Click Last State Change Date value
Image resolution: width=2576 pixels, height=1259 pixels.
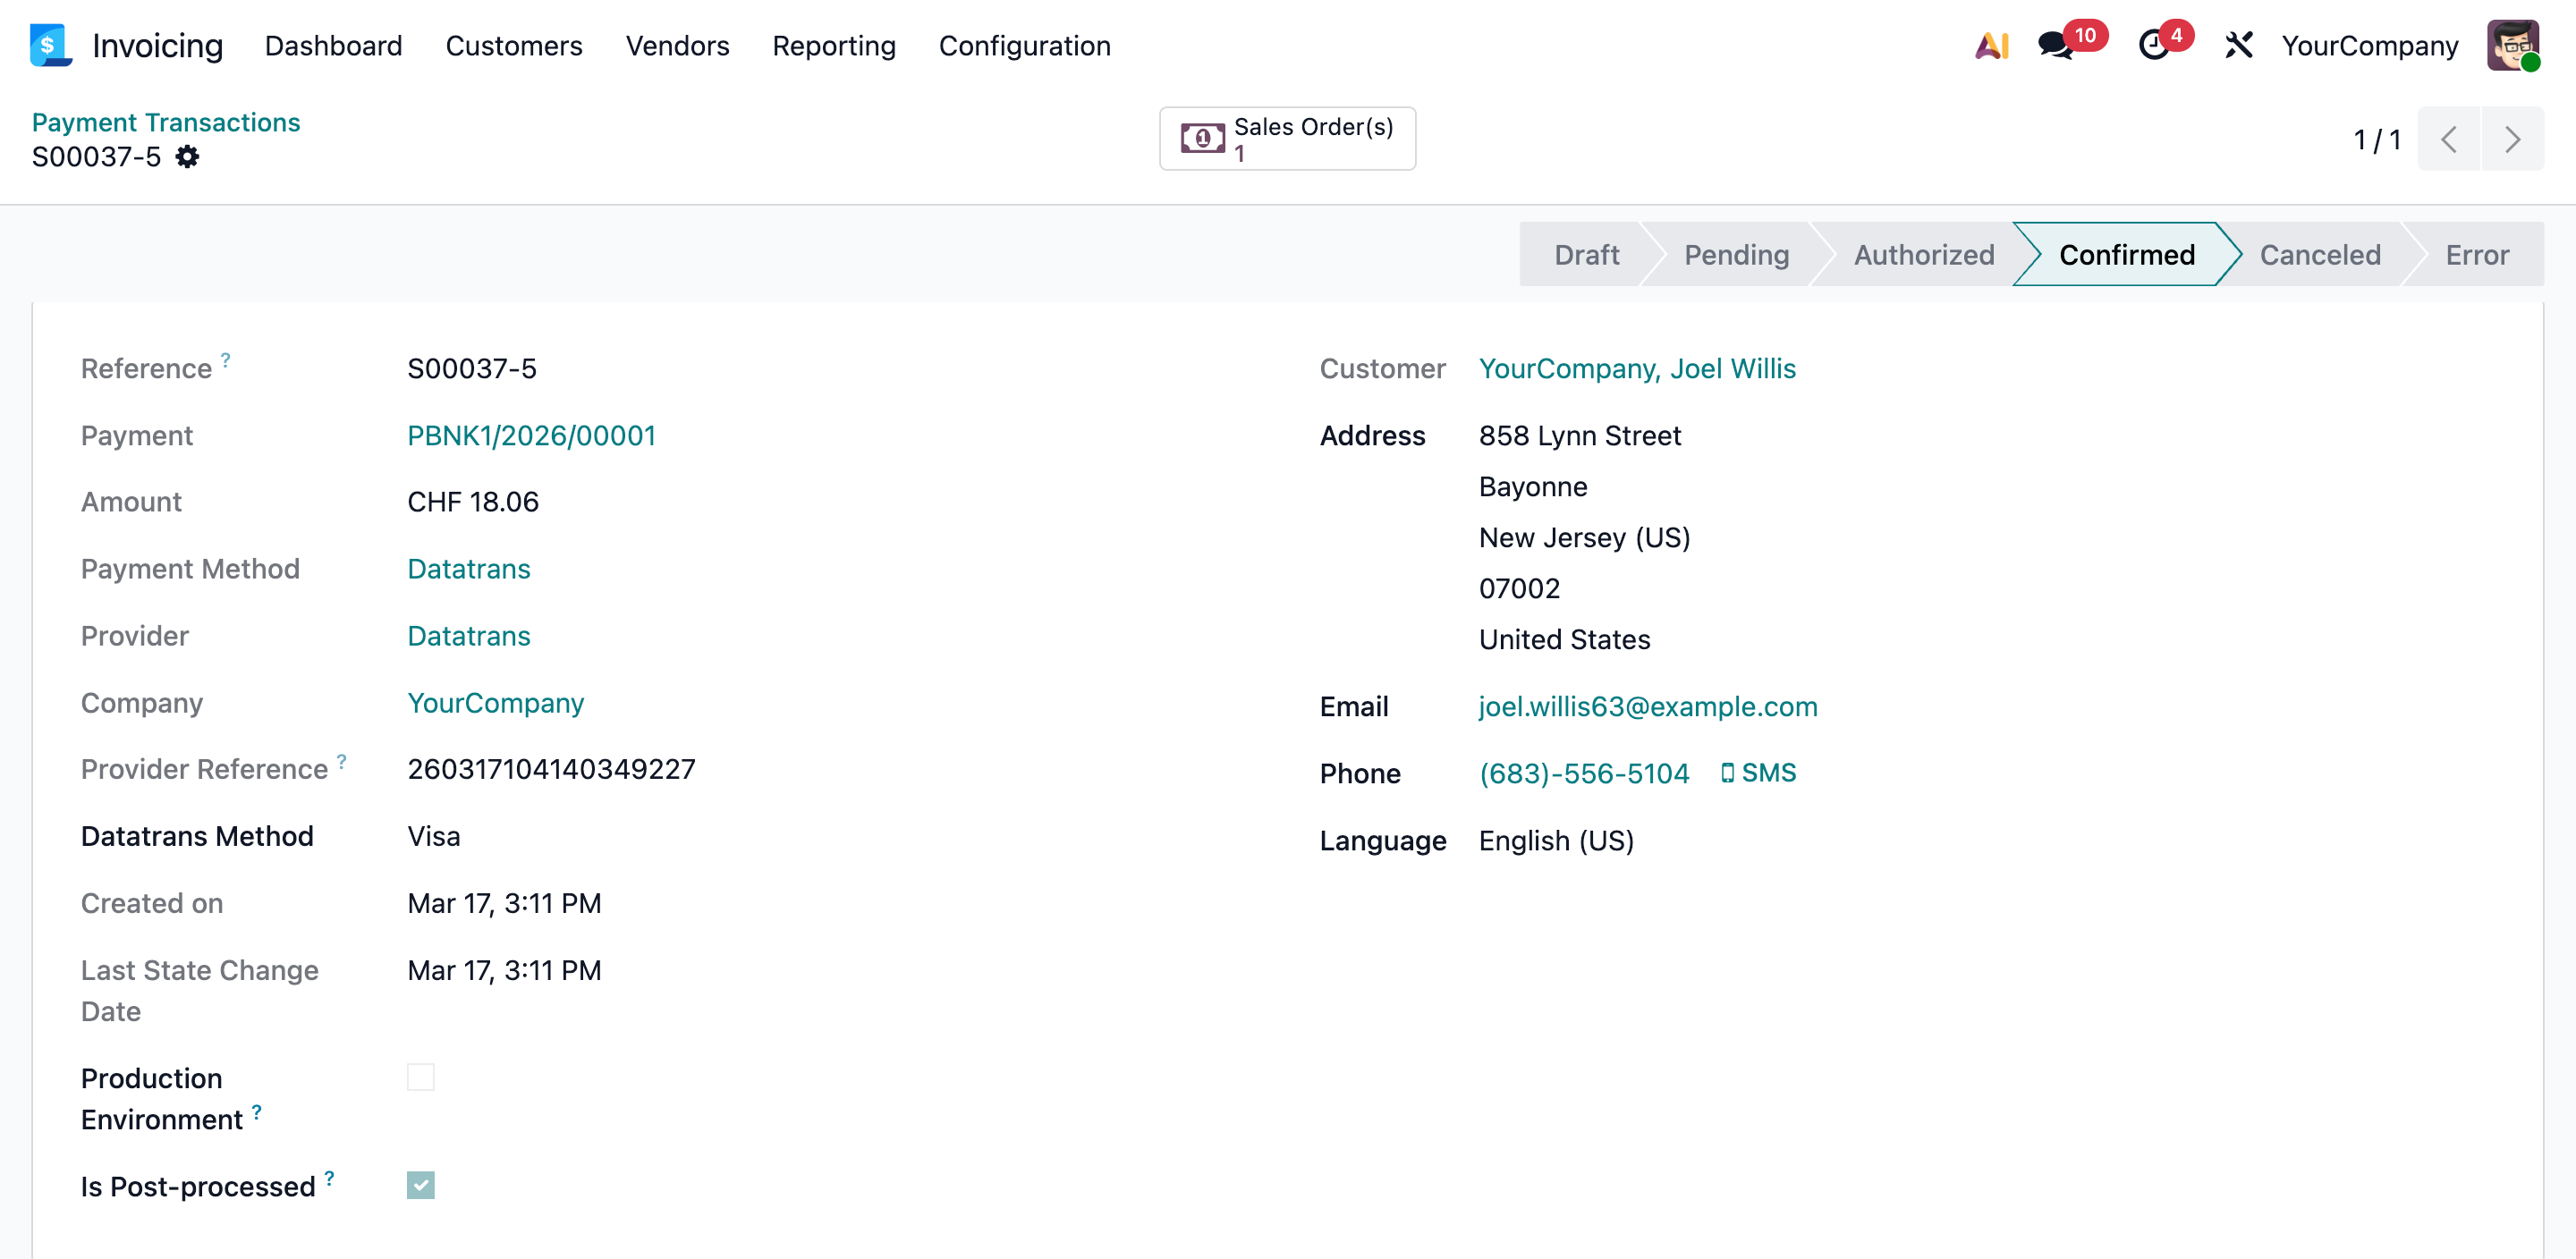coord(504,970)
